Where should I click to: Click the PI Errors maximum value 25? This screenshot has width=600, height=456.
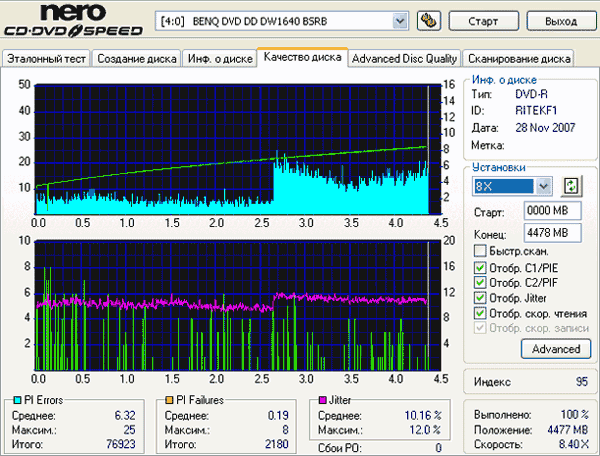[129, 430]
